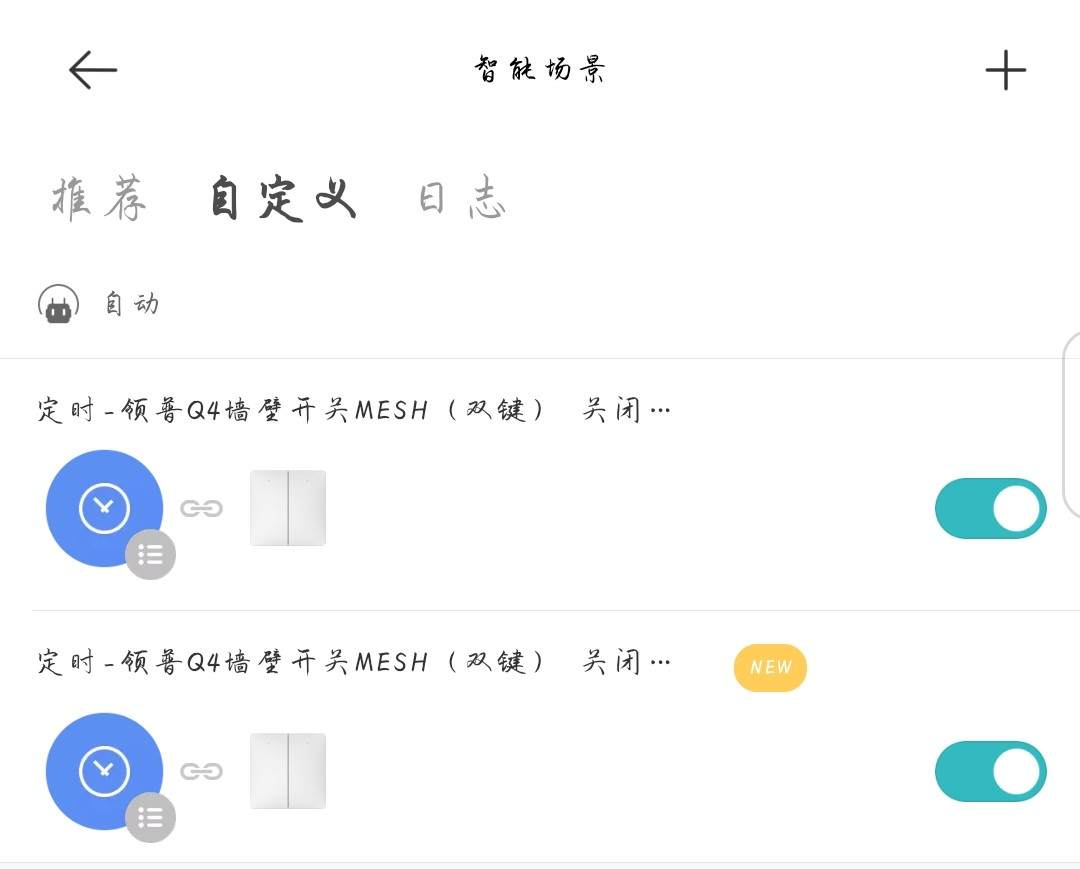The image size is (1080, 869).
Task: Open the 日志 log tab
Action: tap(462, 198)
